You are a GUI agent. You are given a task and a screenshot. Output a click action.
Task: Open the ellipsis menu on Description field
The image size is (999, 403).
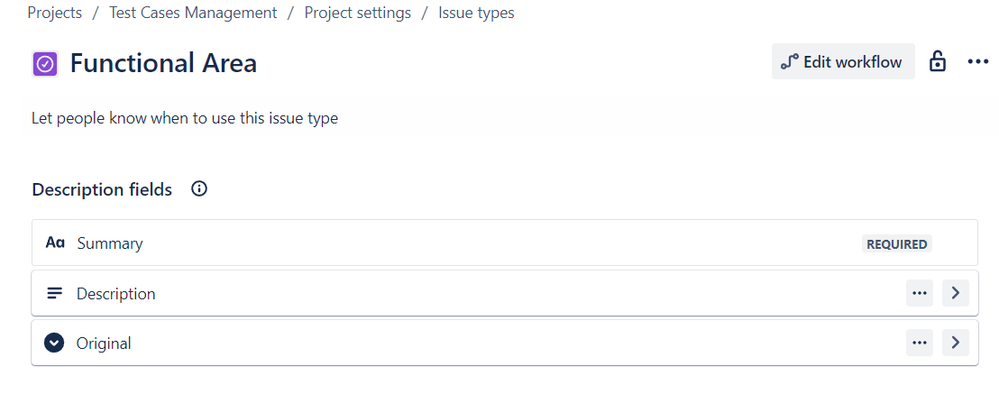(x=919, y=293)
